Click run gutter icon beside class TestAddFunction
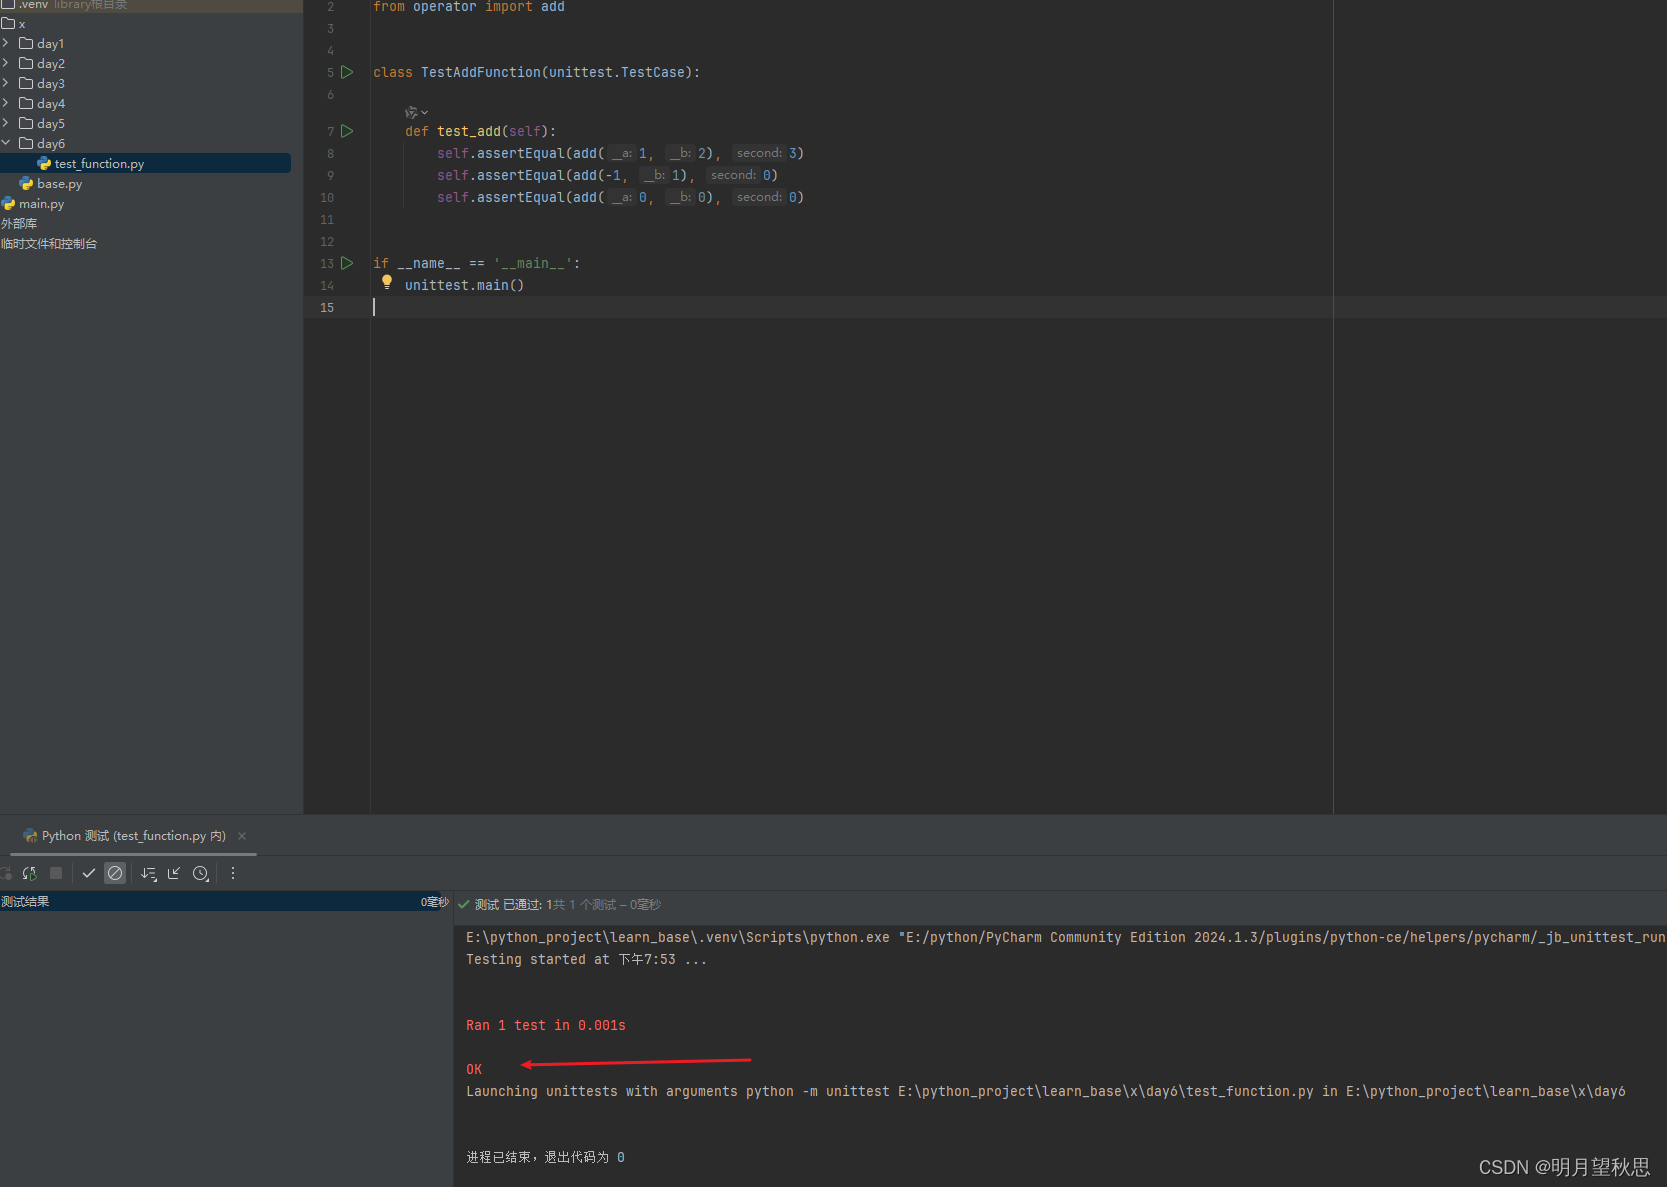The height and width of the screenshot is (1187, 1667). click(x=347, y=72)
